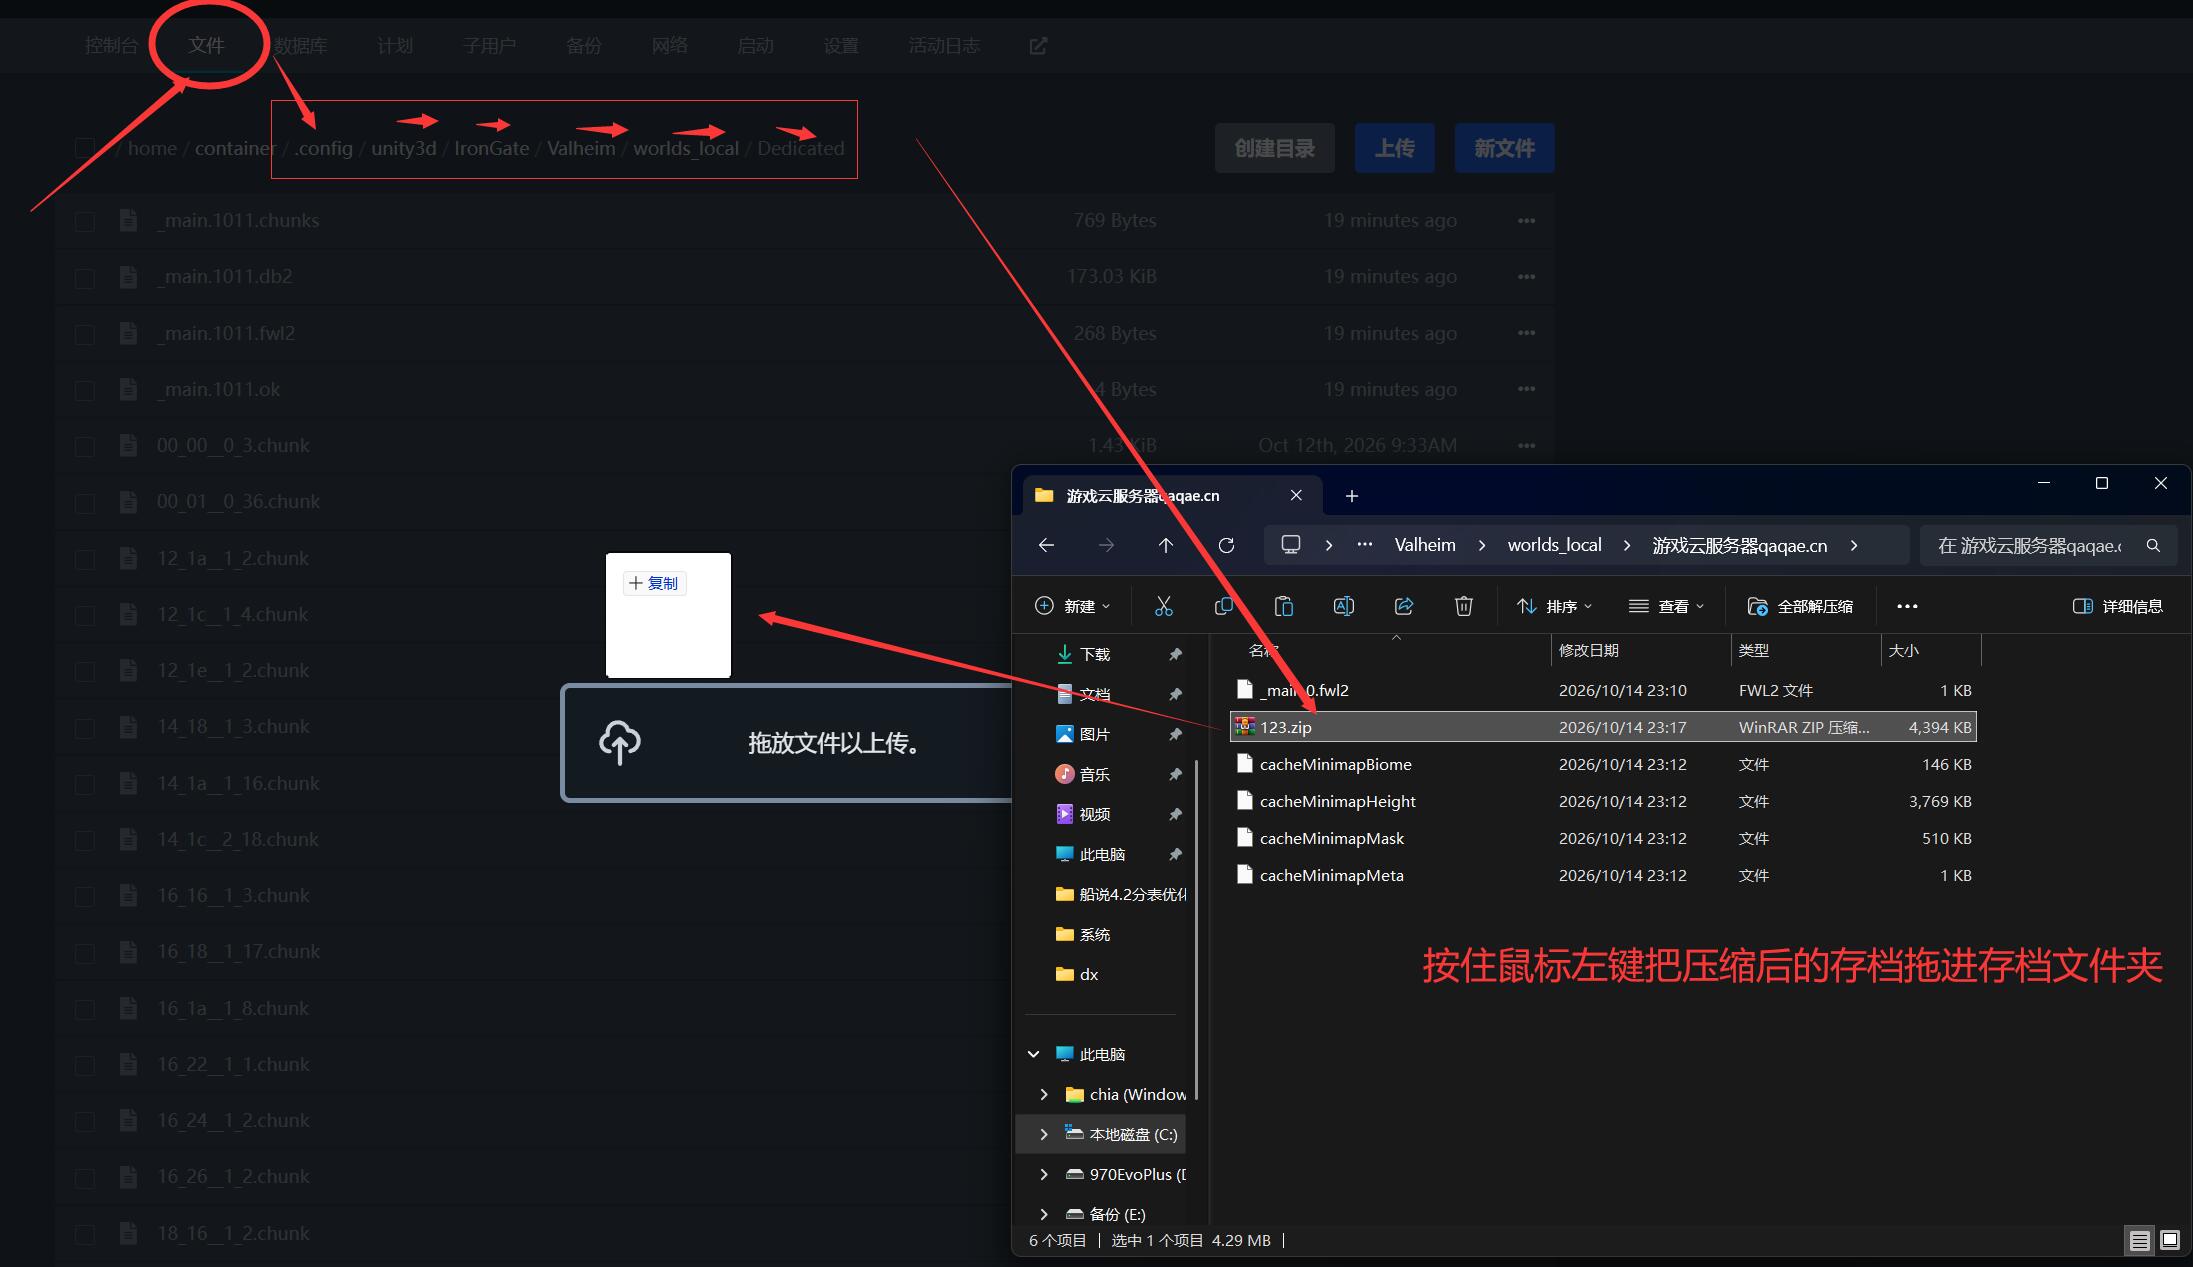The image size is (2193, 1267).
Task: Click worlds_local breadcrumb in web panel
Action: click(686, 148)
